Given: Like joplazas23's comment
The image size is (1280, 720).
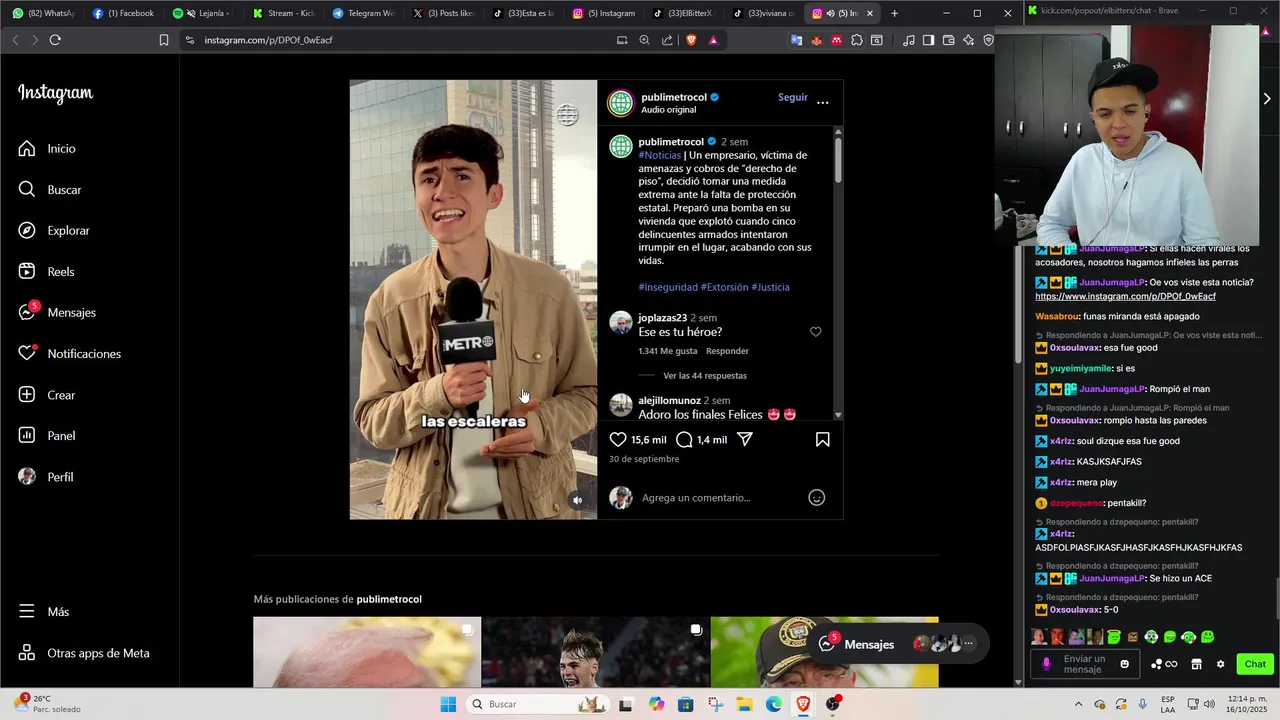Looking at the screenshot, I should (816, 332).
